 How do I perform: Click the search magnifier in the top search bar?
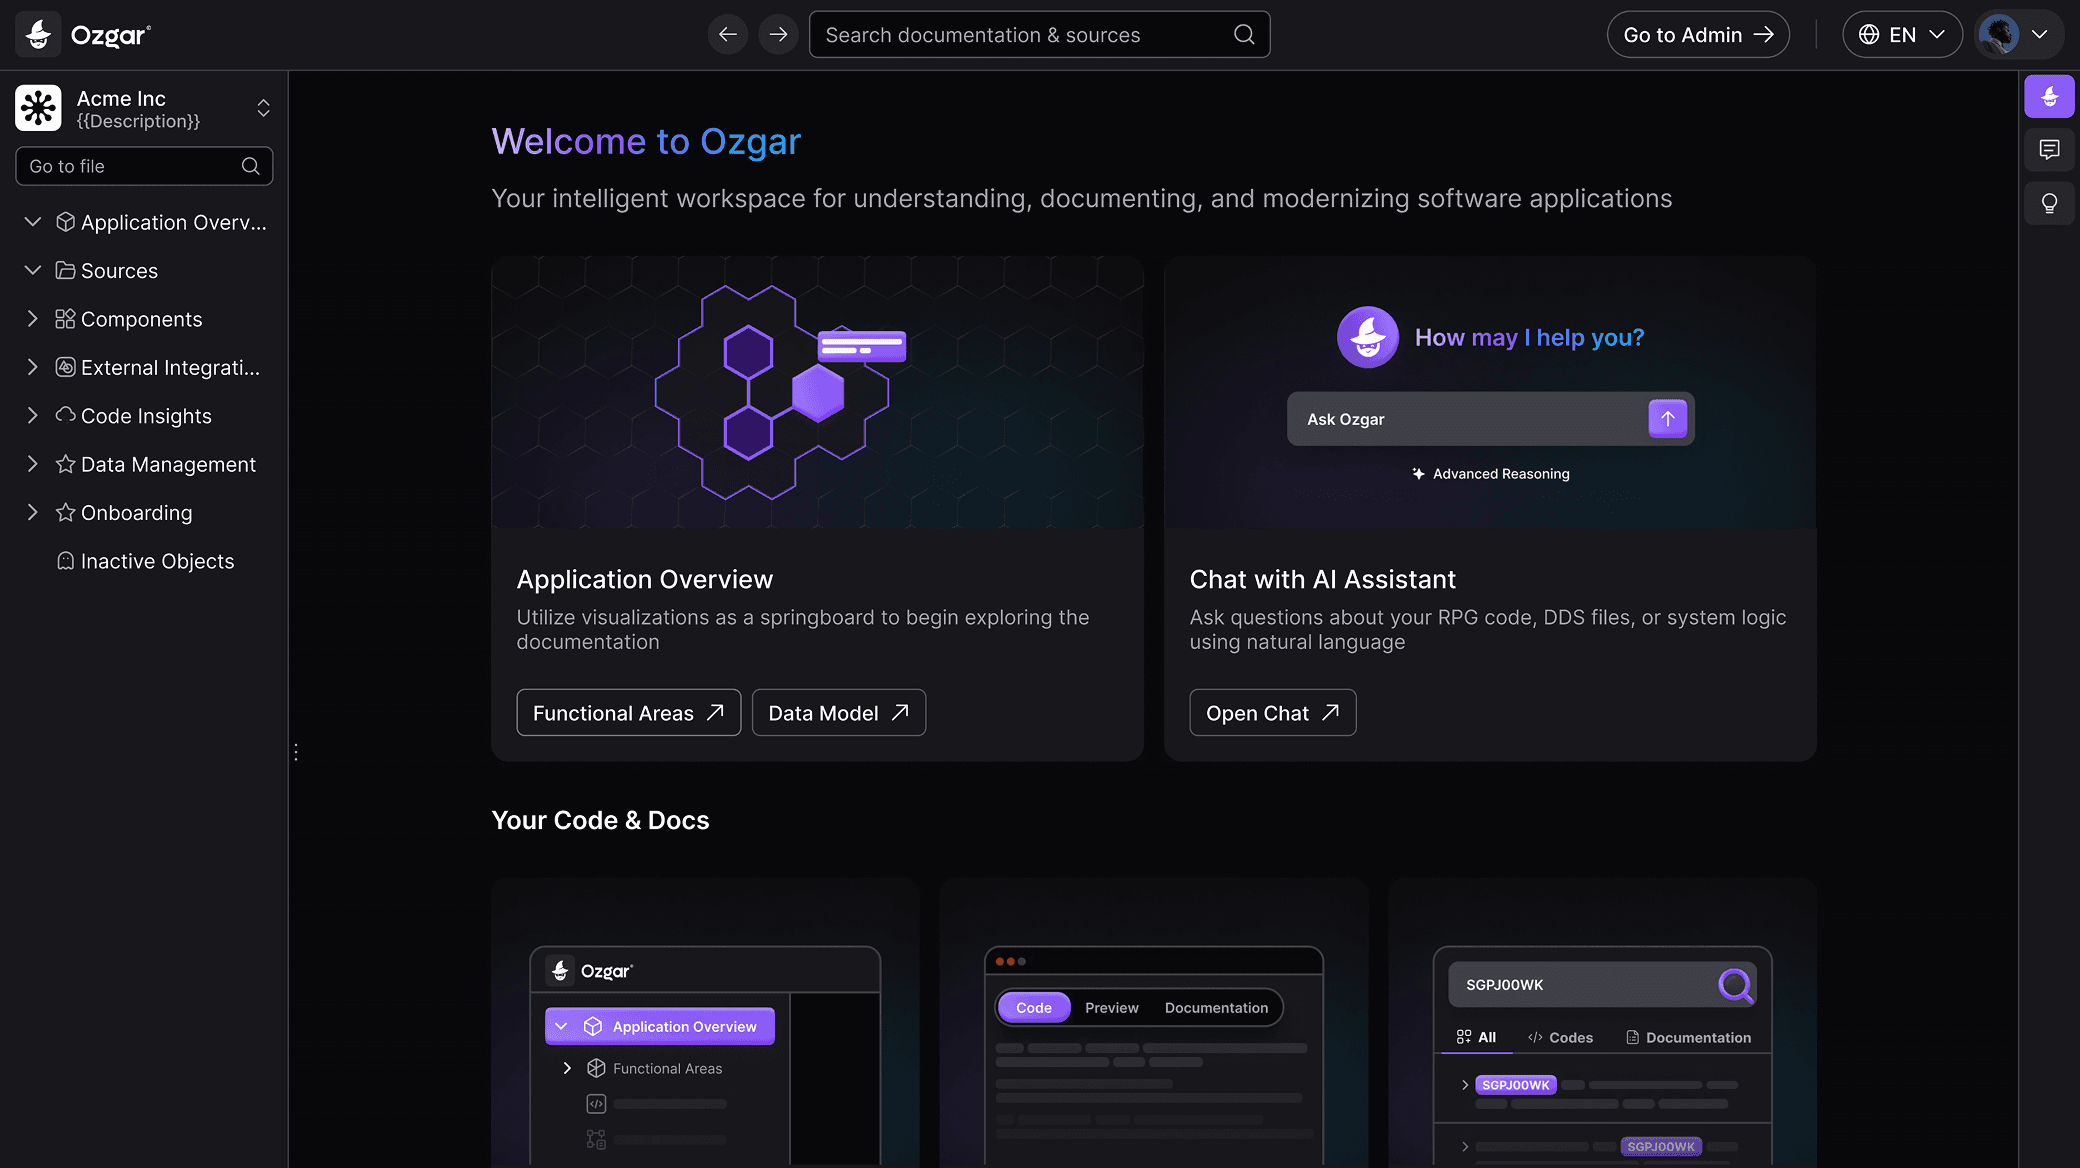tap(1243, 34)
